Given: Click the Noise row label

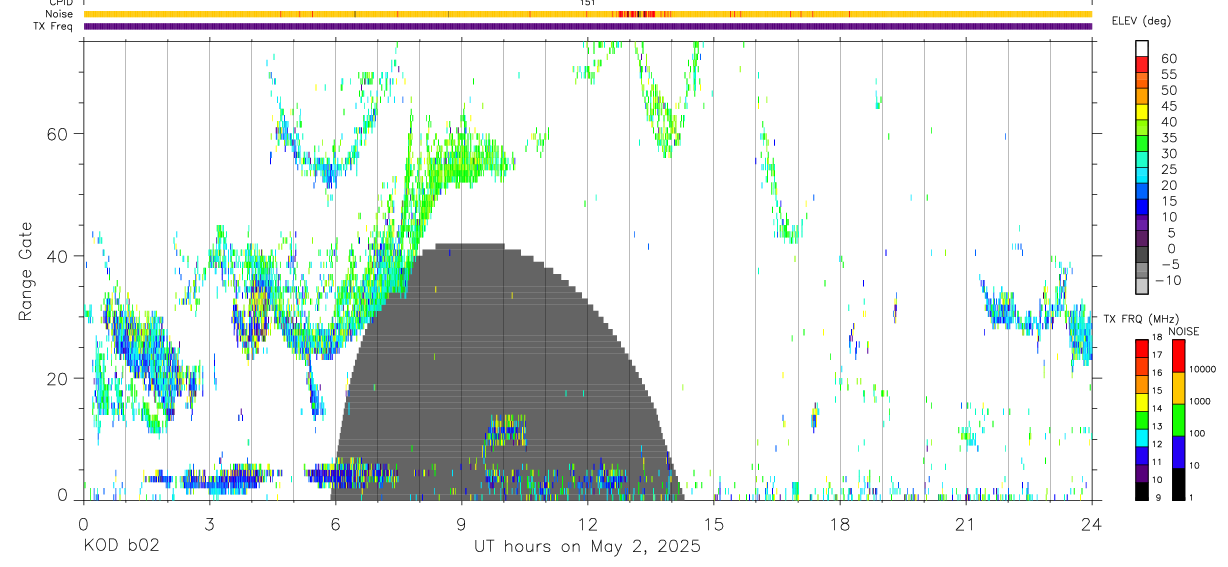Looking at the screenshot, I should tap(60, 14).
